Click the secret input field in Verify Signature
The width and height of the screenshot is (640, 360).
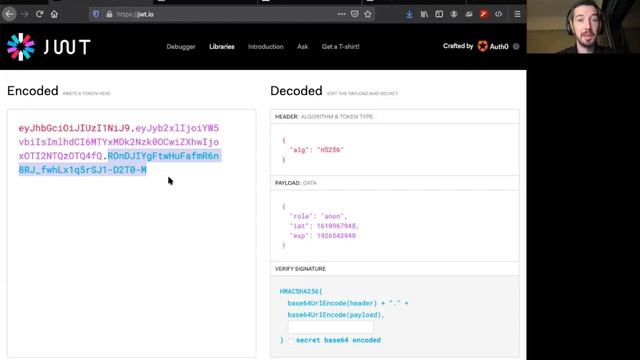[330, 327]
